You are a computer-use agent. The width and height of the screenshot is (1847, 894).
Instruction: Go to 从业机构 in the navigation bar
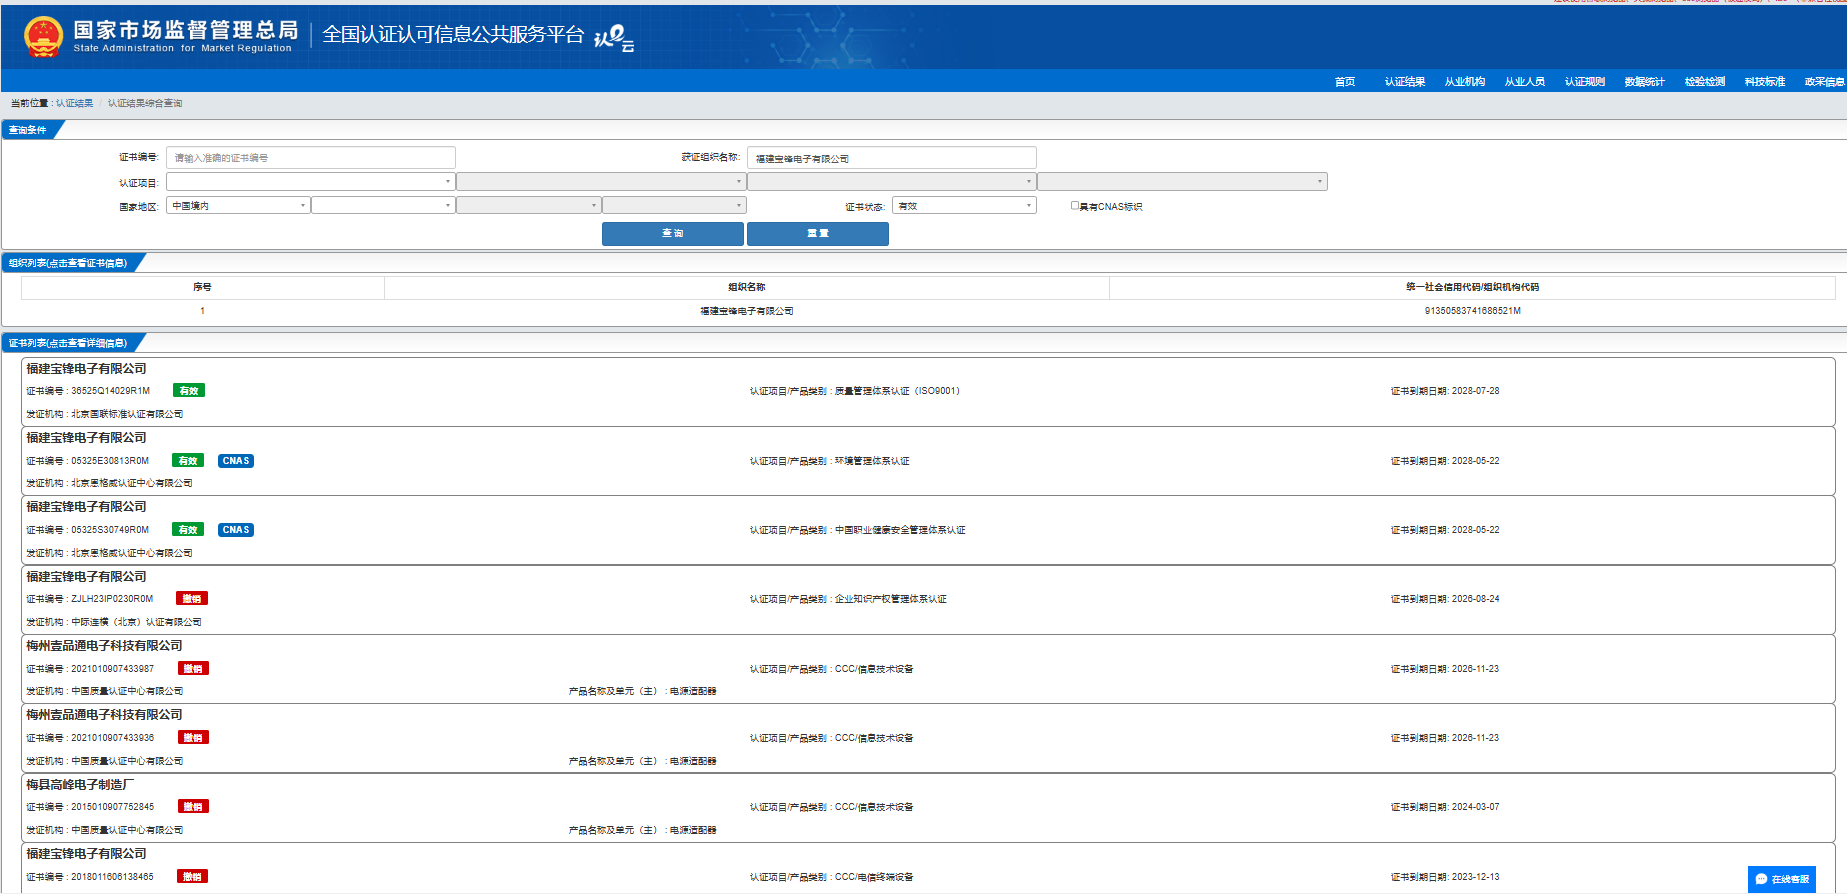[x=1464, y=82]
